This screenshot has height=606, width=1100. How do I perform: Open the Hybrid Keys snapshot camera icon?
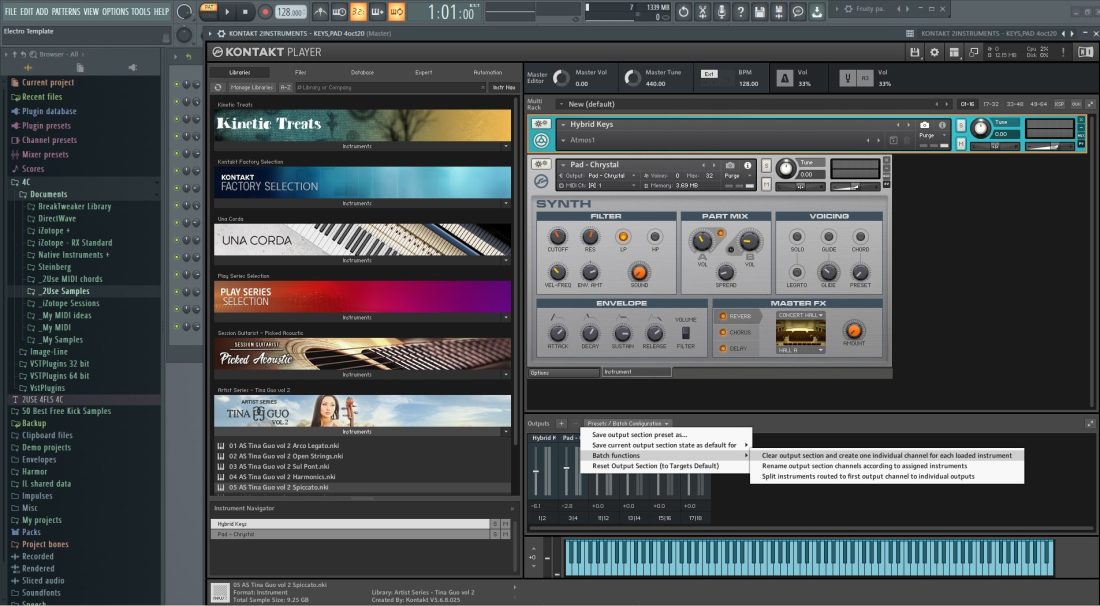pyautogui.click(x=924, y=125)
